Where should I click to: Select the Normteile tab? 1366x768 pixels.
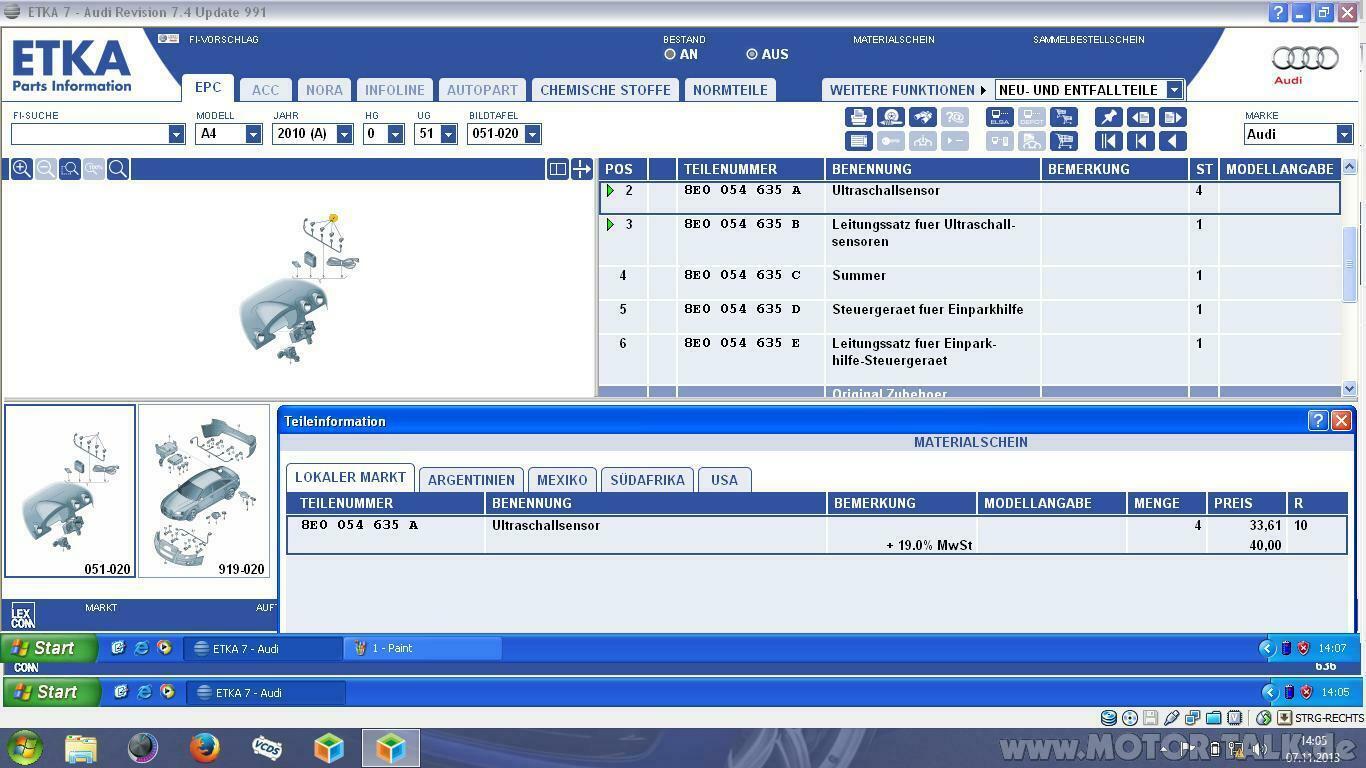pyautogui.click(x=730, y=90)
